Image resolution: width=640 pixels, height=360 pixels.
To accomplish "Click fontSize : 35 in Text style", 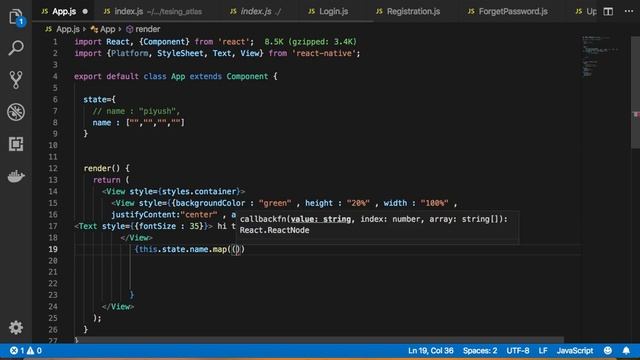I will click(x=169, y=226).
